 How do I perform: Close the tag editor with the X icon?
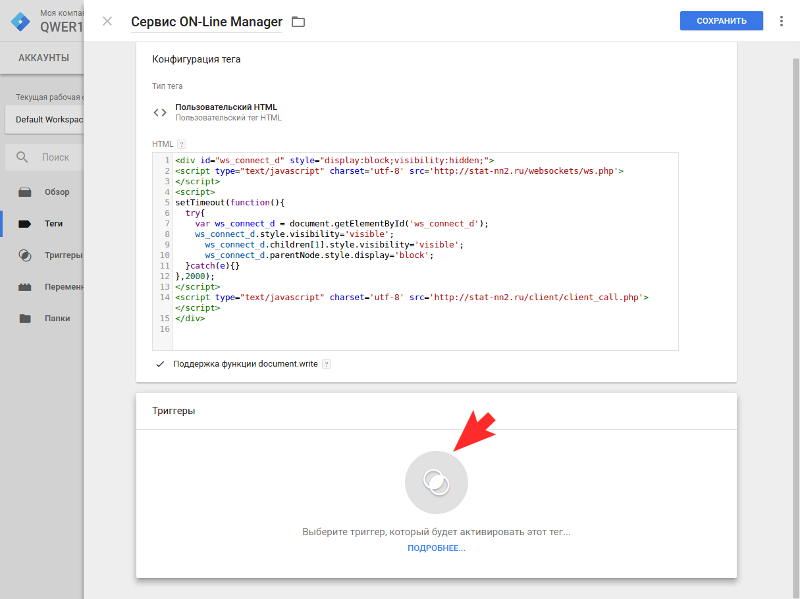pyautogui.click(x=107, y=21)
